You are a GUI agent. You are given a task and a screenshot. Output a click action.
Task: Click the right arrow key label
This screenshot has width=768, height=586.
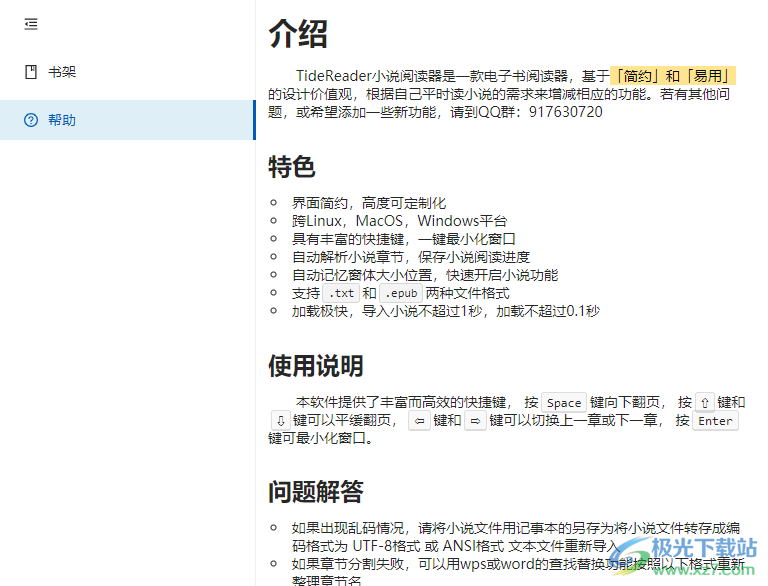click(475, 420)
